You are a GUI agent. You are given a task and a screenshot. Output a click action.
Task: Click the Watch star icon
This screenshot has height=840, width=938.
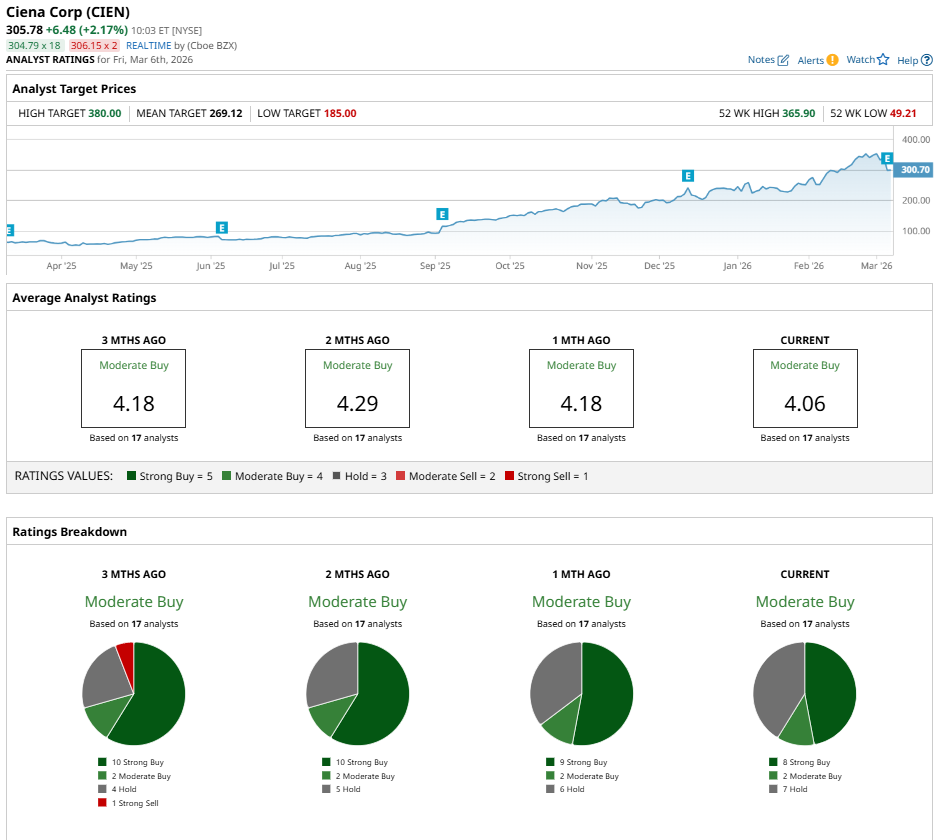[x=883, y=60]
